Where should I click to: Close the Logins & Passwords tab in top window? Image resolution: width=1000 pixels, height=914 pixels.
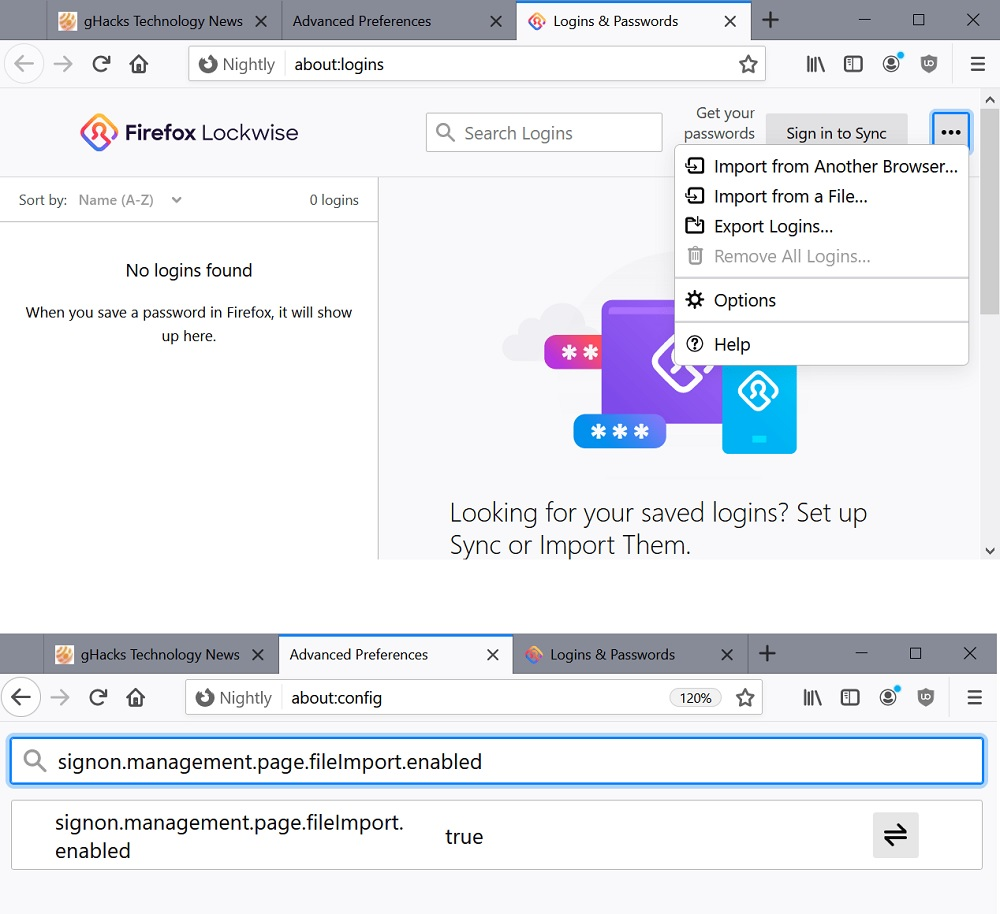730,21
